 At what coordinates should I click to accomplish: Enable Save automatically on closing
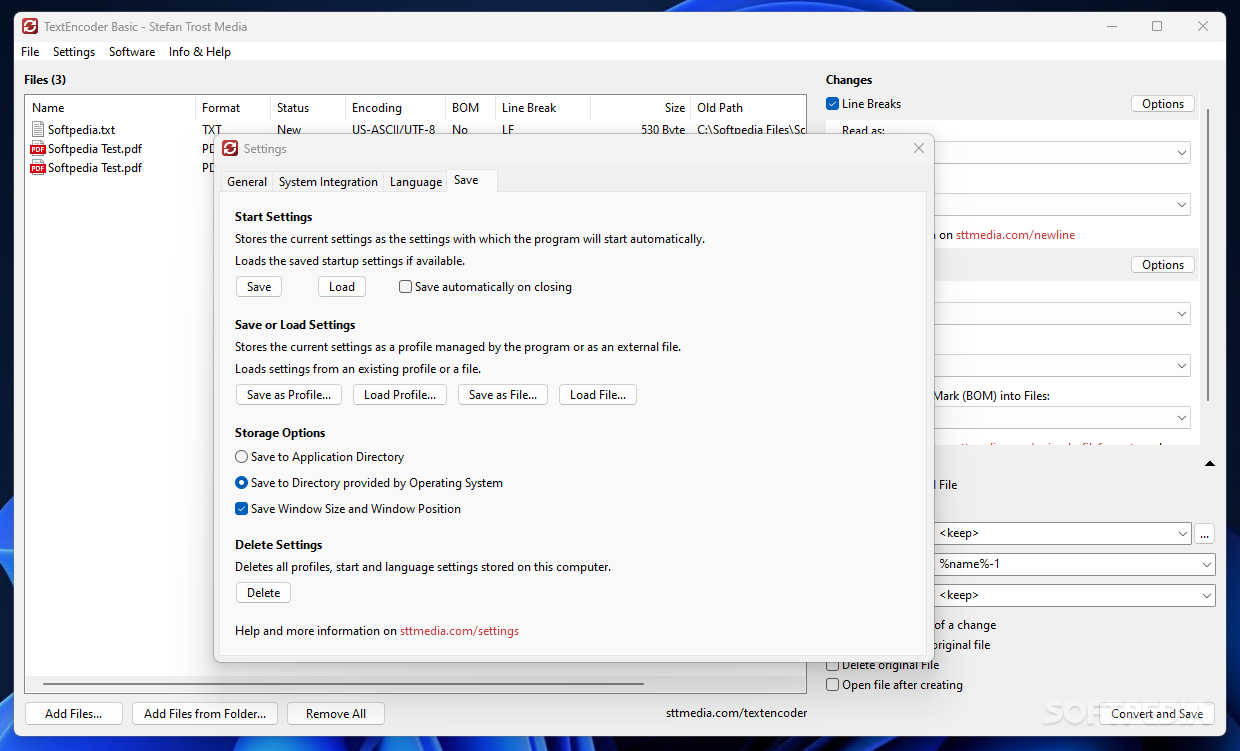[405, 287]
